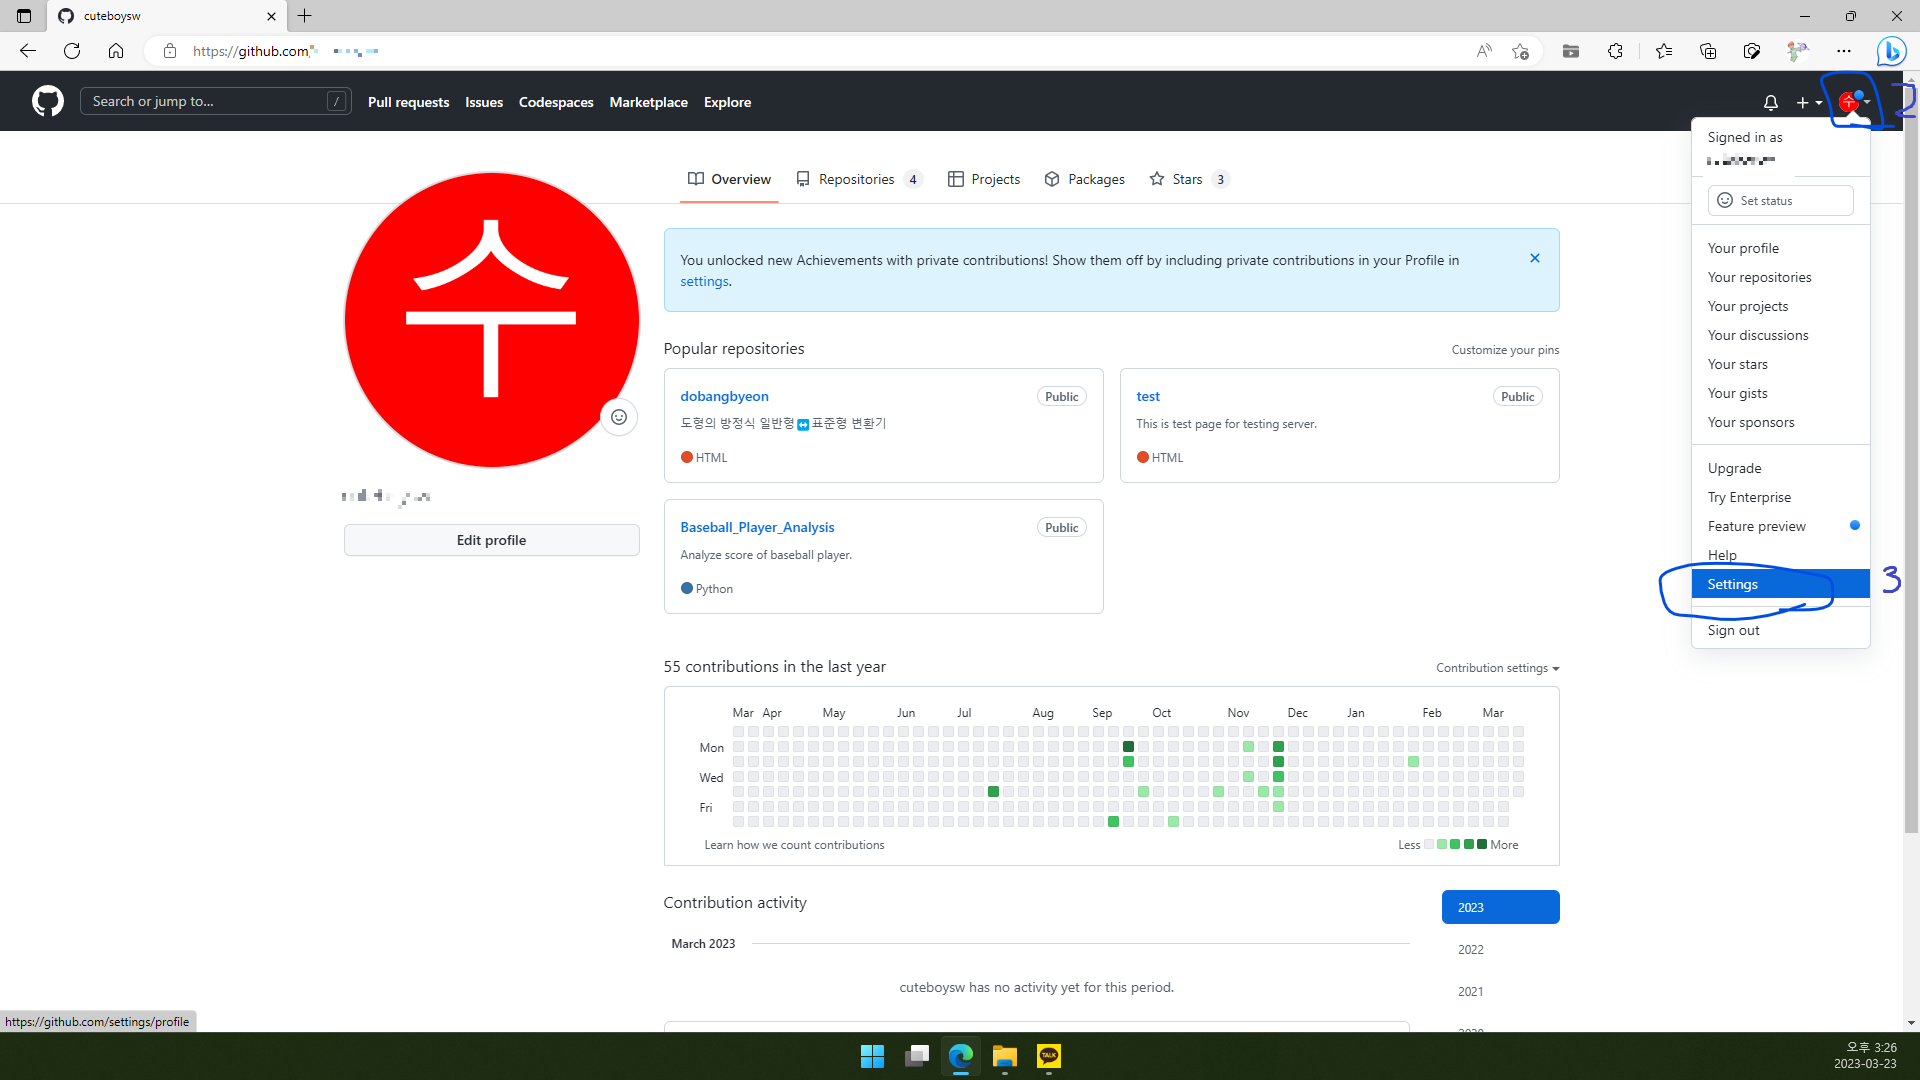Screen dimensions: 1920x1080
Task: Open browser collections icon
Action: point(1708,51)
